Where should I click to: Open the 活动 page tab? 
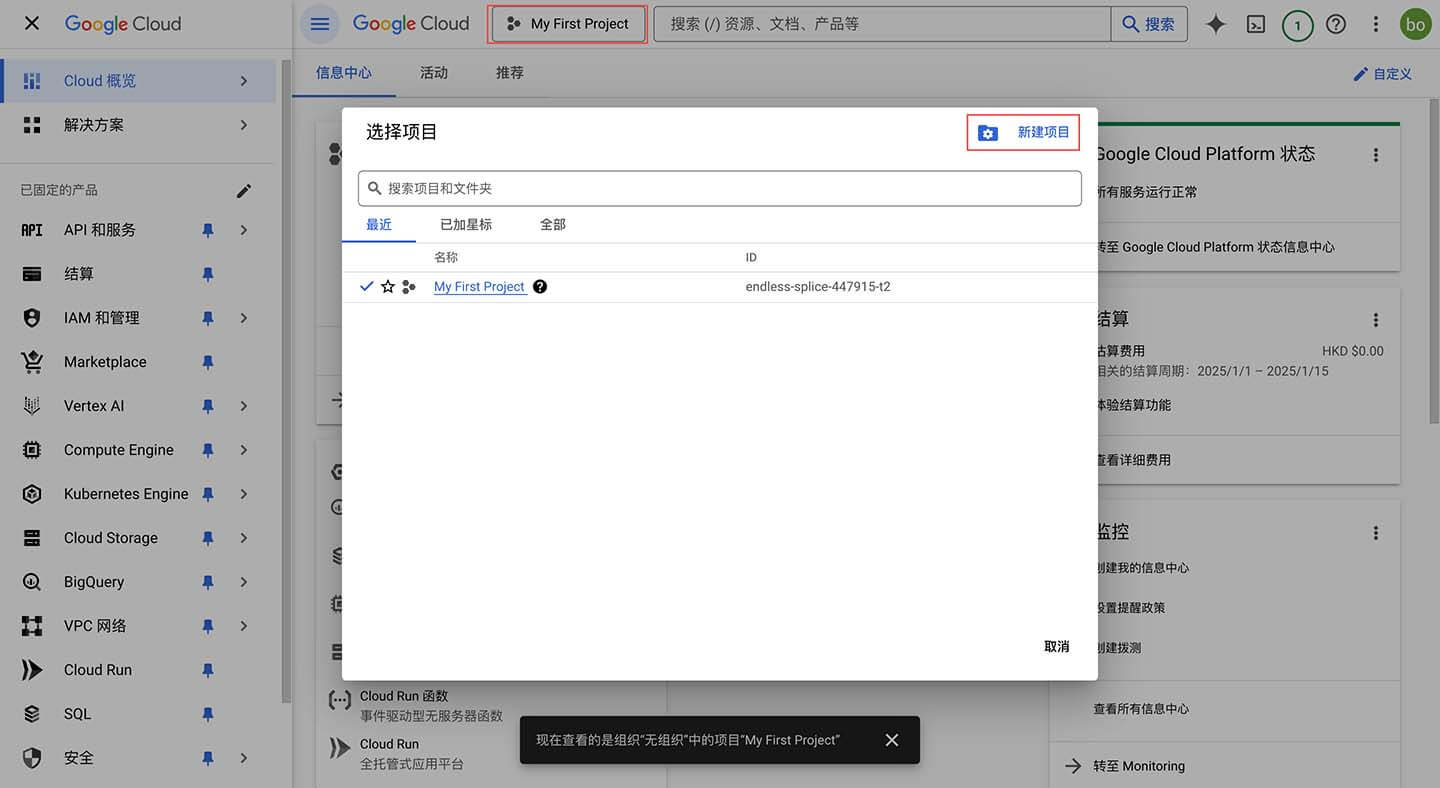pos(434,73)
